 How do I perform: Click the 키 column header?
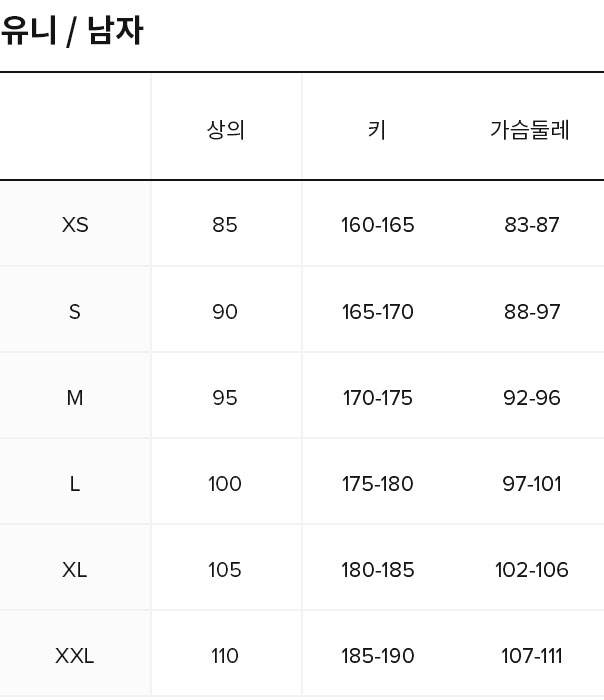click(377, 130)
